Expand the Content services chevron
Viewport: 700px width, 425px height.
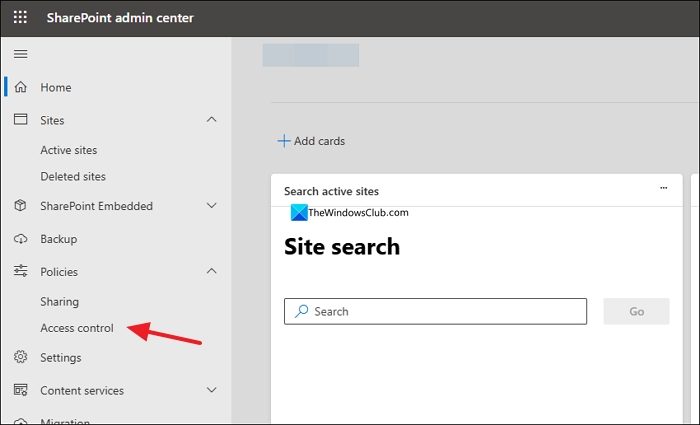(x=212, y=390)
